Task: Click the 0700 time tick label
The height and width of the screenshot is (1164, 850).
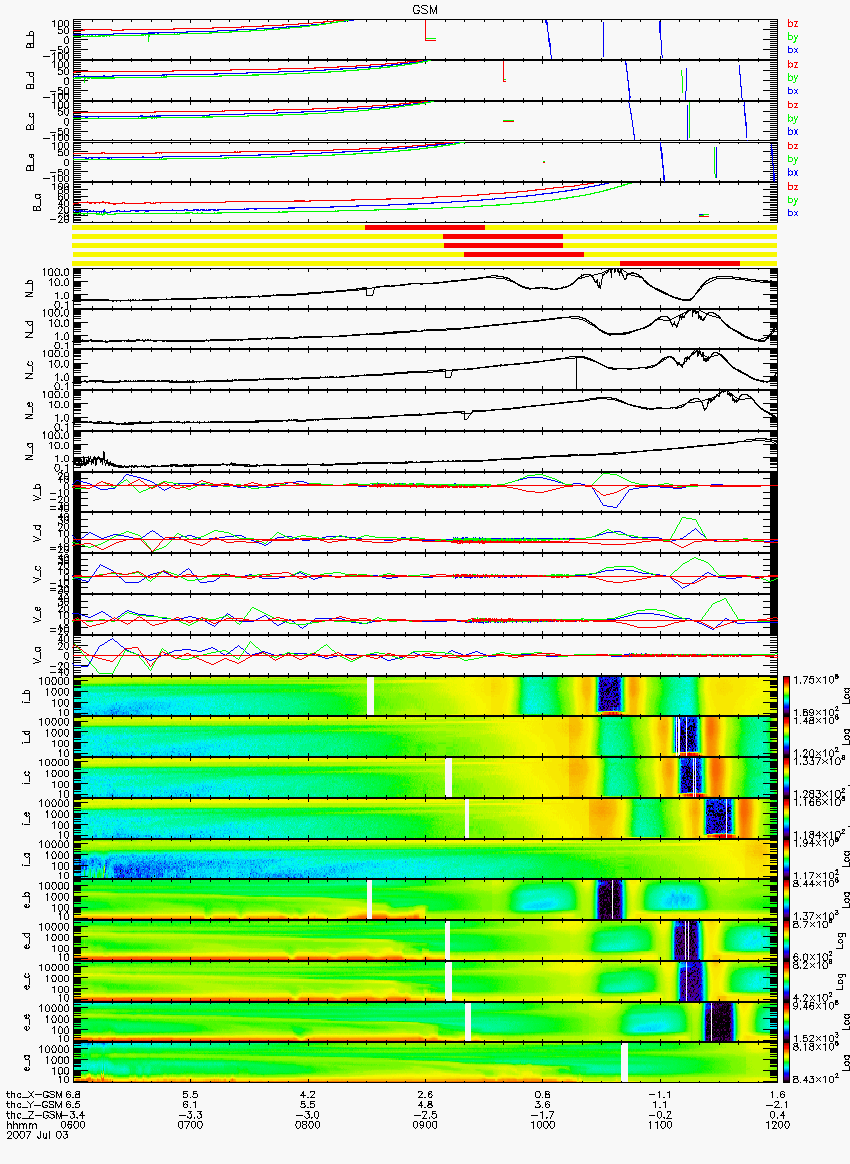Action: click(x=190, y=1125)
